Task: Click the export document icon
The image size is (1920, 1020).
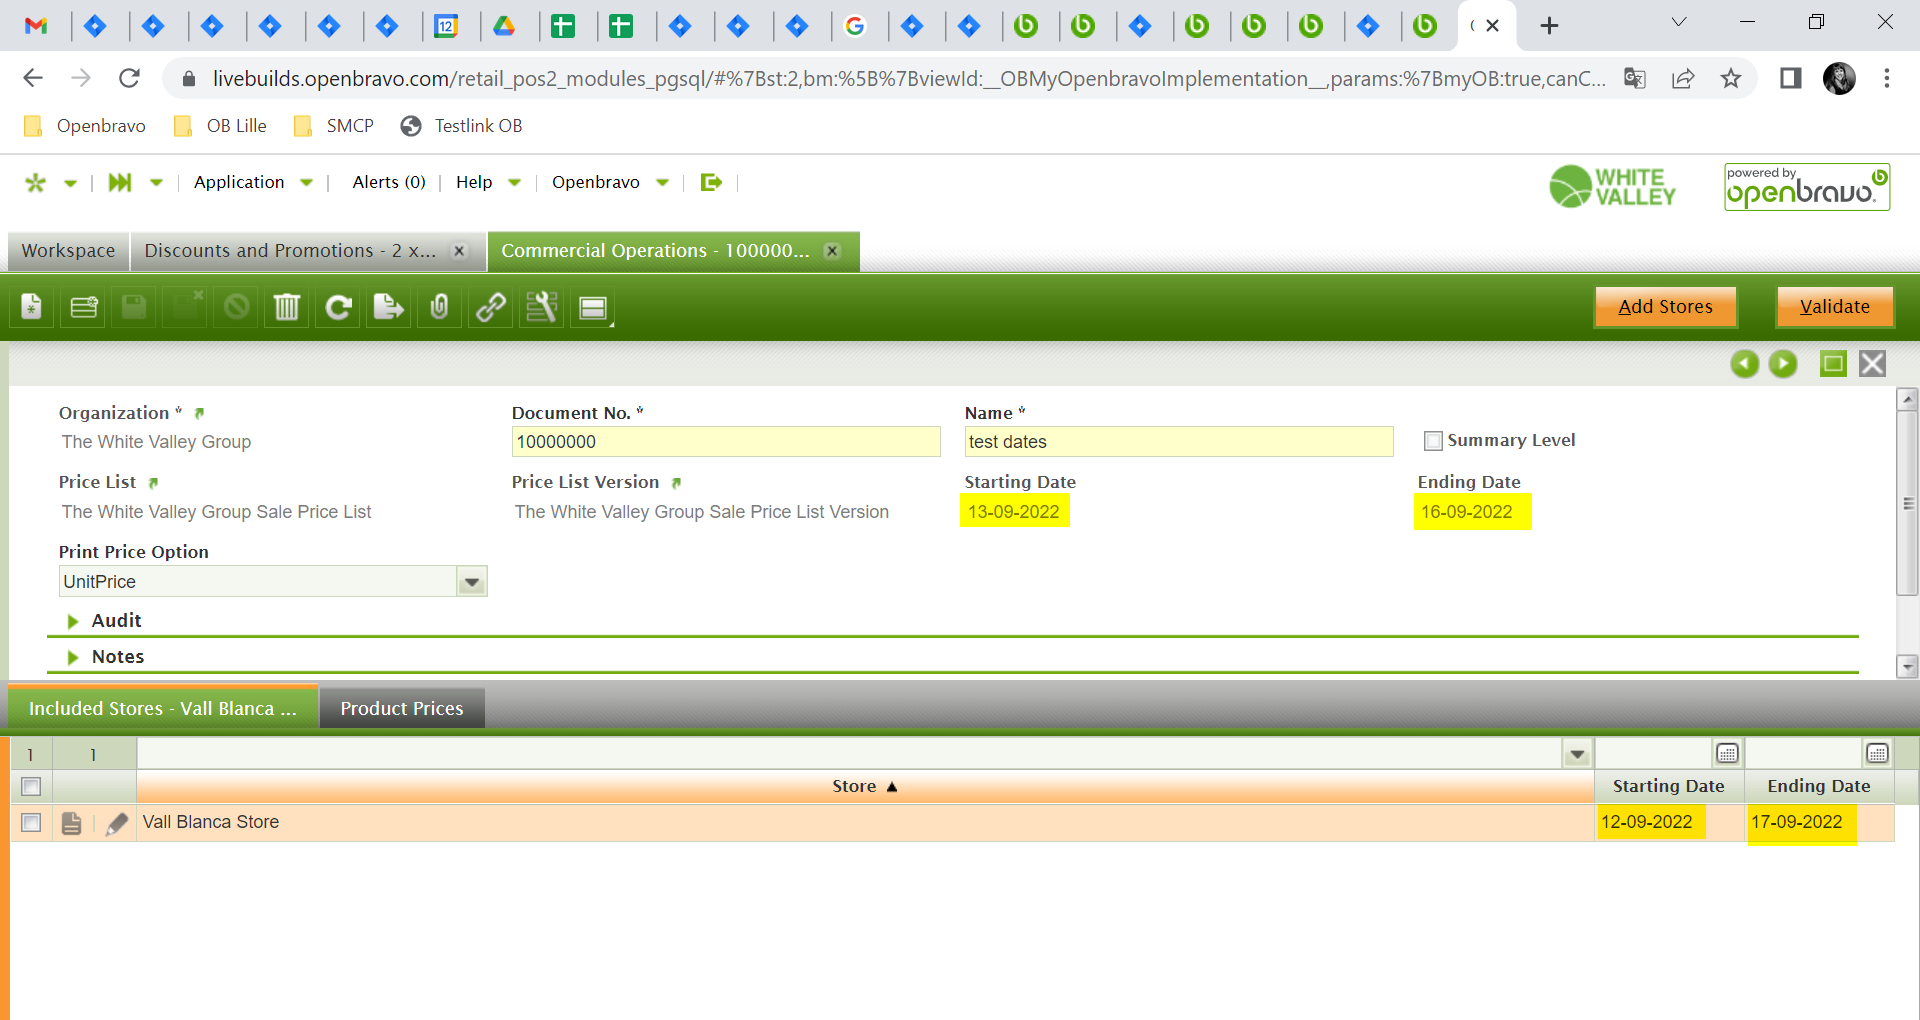Action: coord(388,307)
